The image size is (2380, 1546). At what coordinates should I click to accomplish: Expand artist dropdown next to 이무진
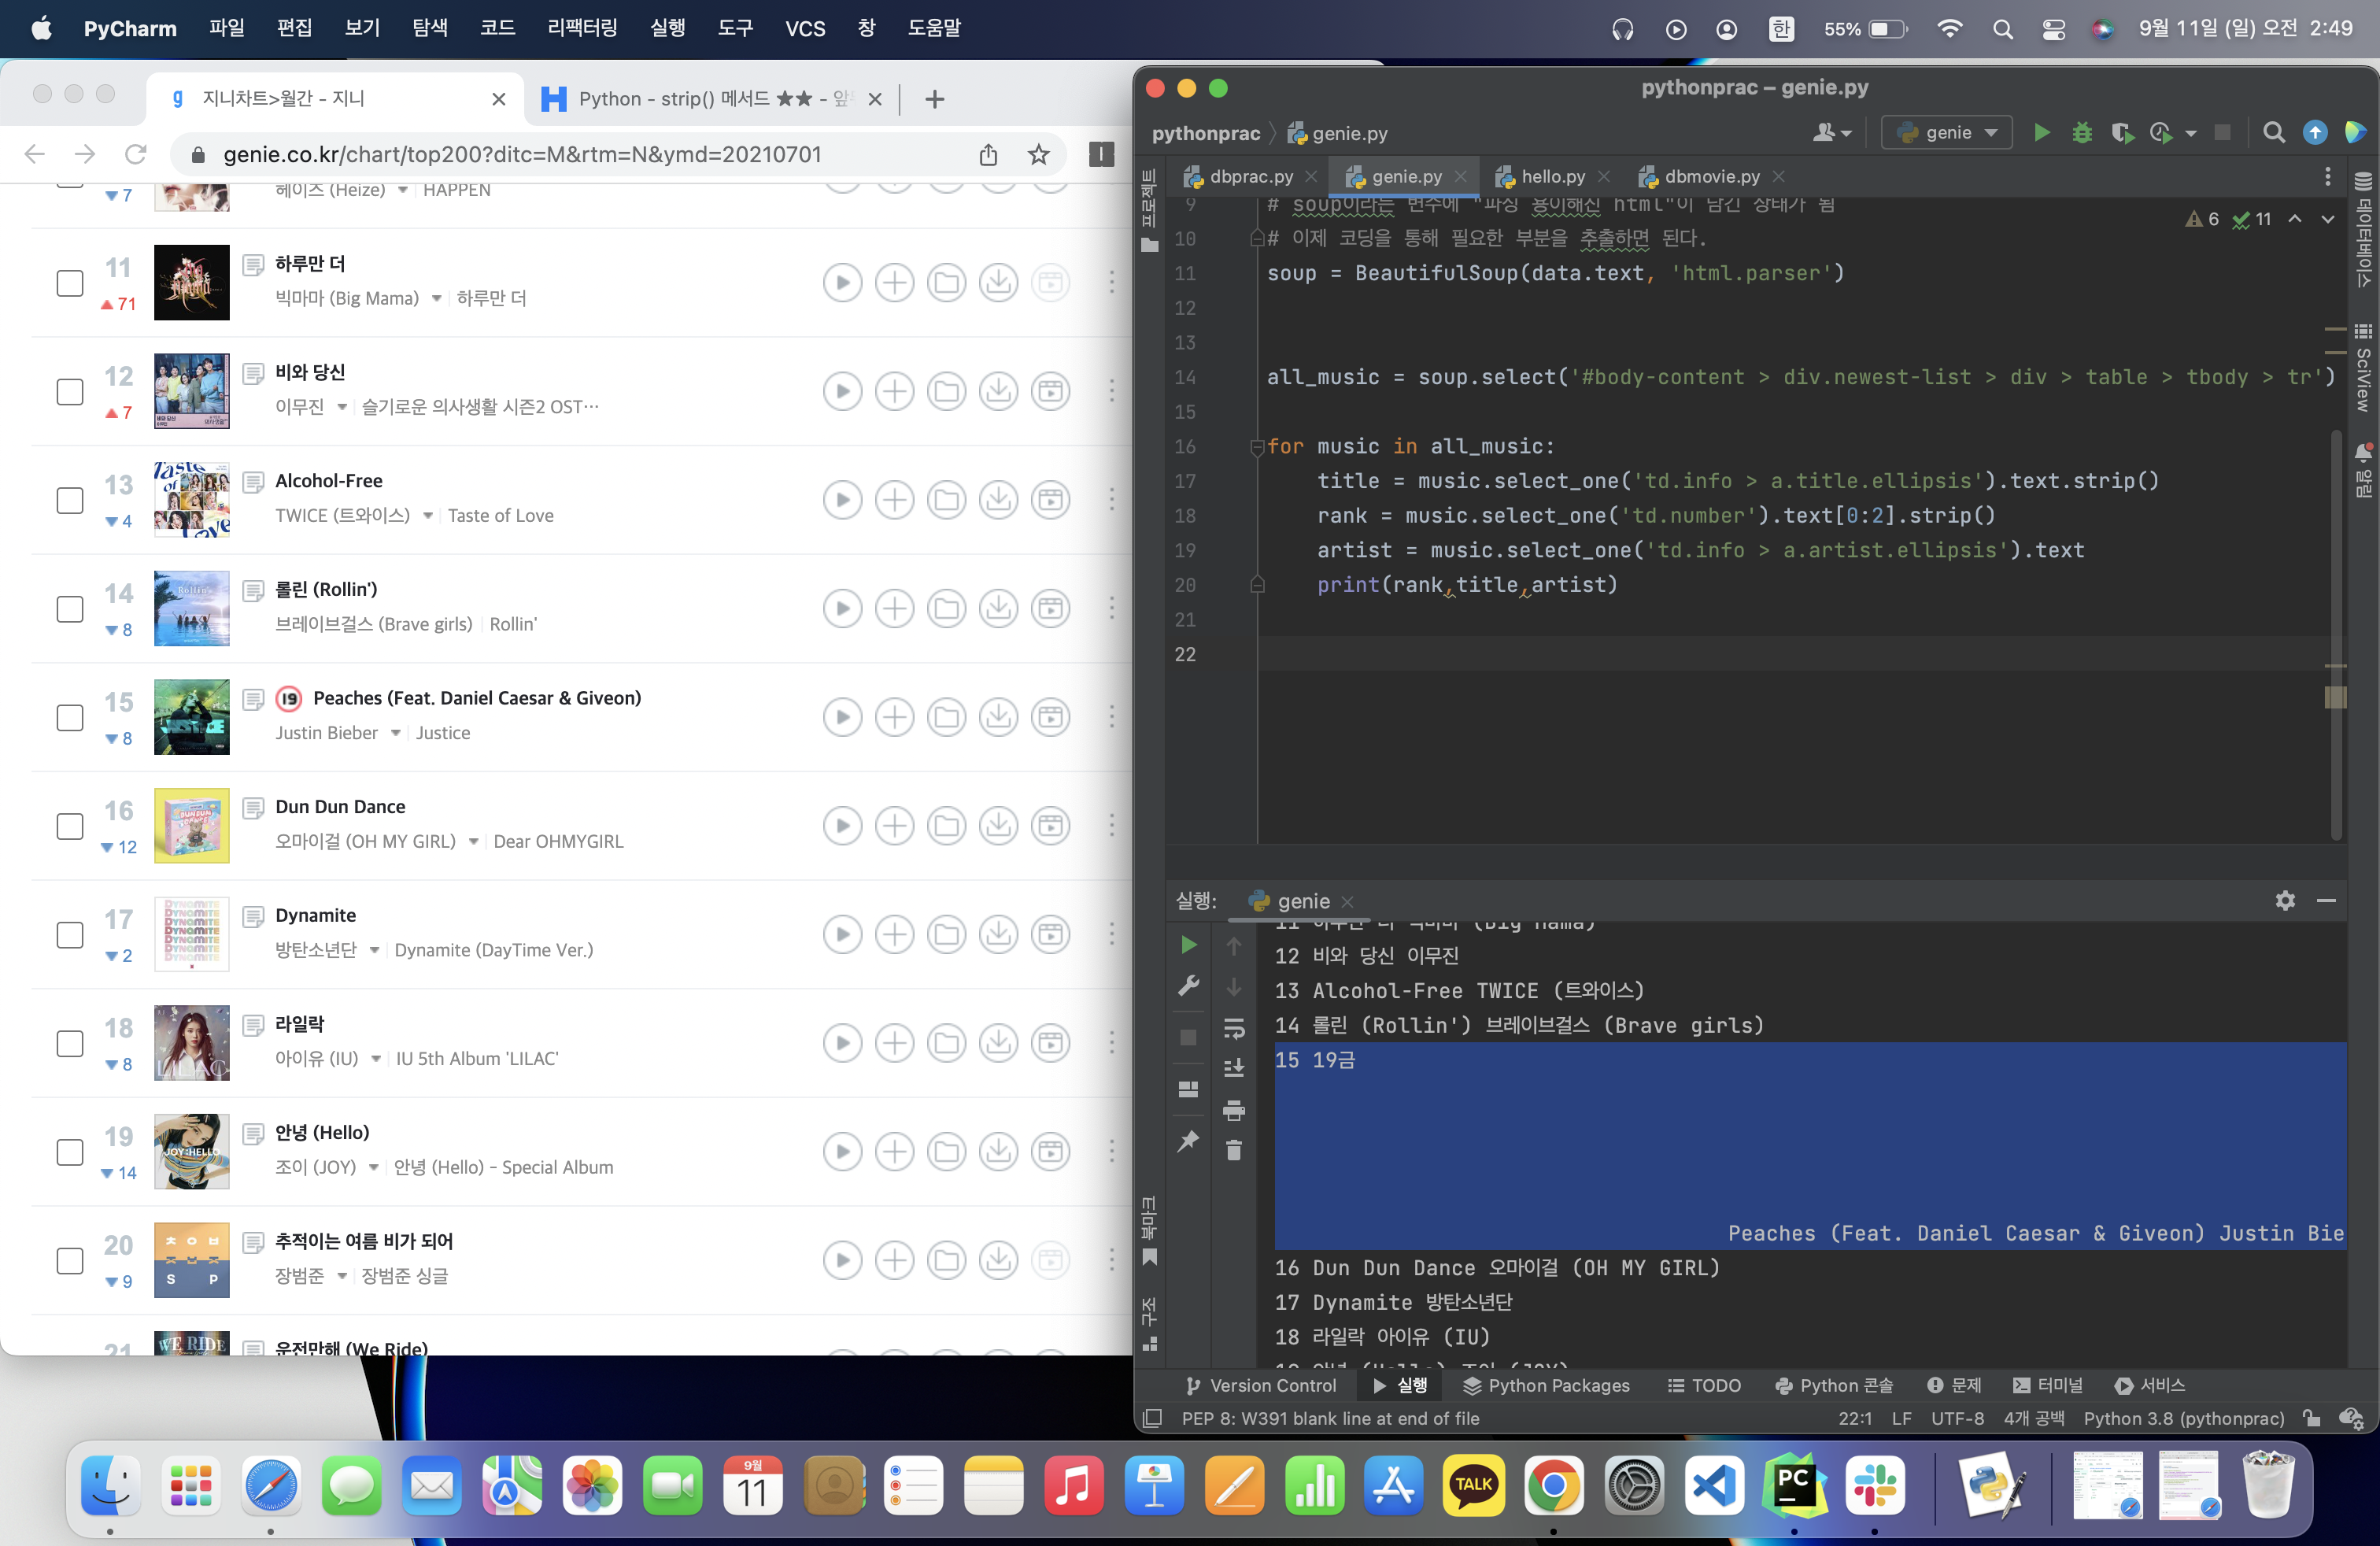pyautogui.click(x=342, y=407)
